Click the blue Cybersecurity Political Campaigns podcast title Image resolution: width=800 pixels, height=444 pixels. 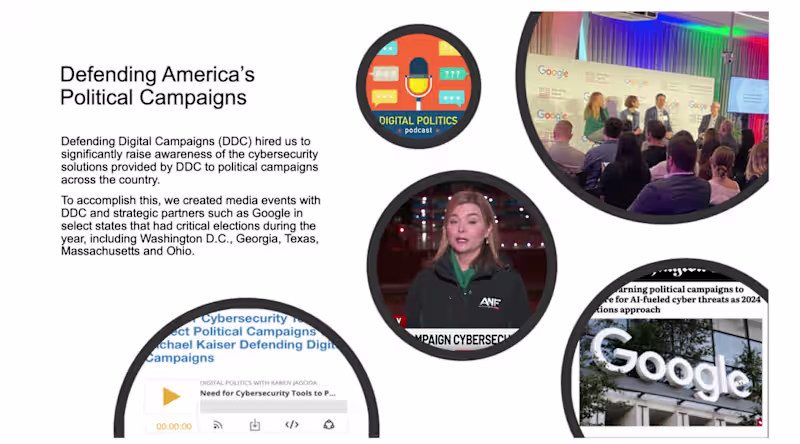coord(240,338)
